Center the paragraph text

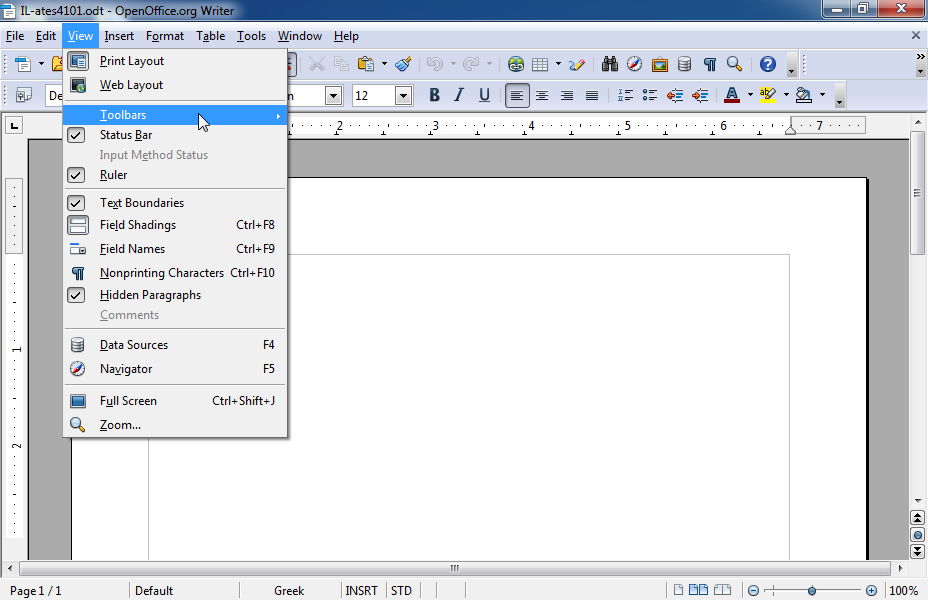542,95
